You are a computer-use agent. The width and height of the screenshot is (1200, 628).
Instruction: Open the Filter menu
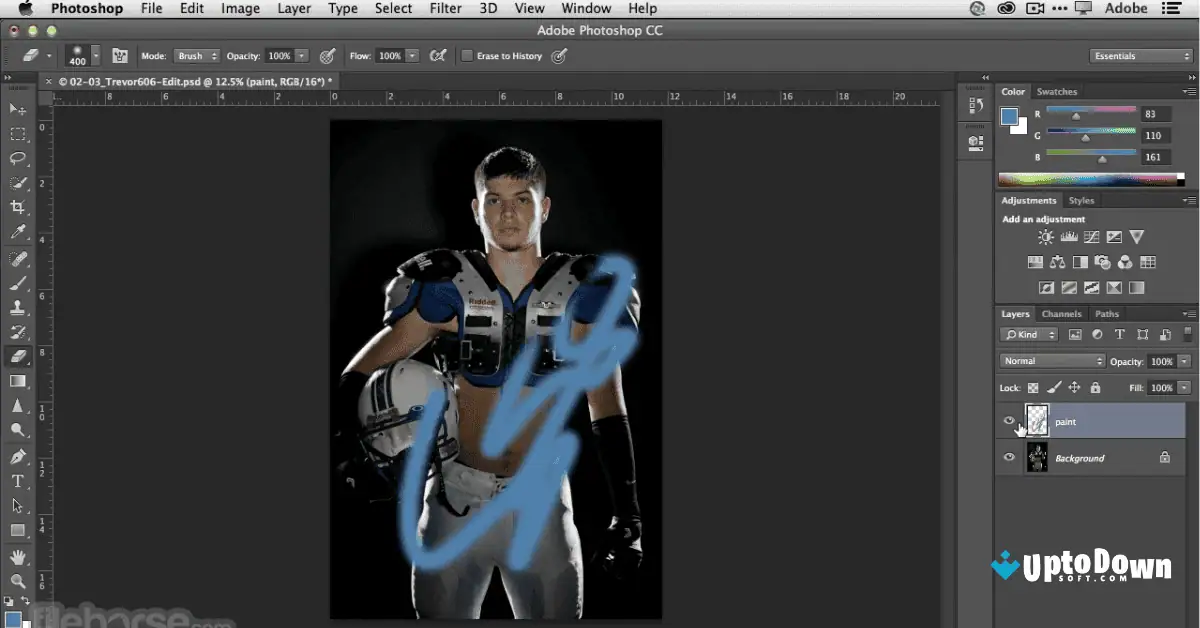[x=445, y=9]
